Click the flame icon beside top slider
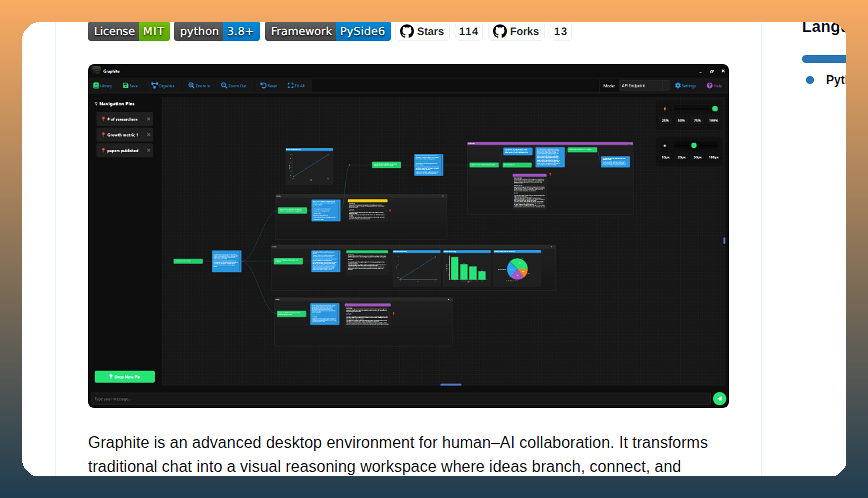 (x=665, y=109)
